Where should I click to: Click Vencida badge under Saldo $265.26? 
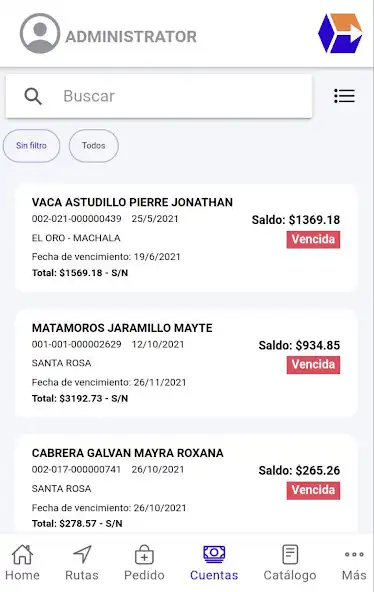(313, 490)
